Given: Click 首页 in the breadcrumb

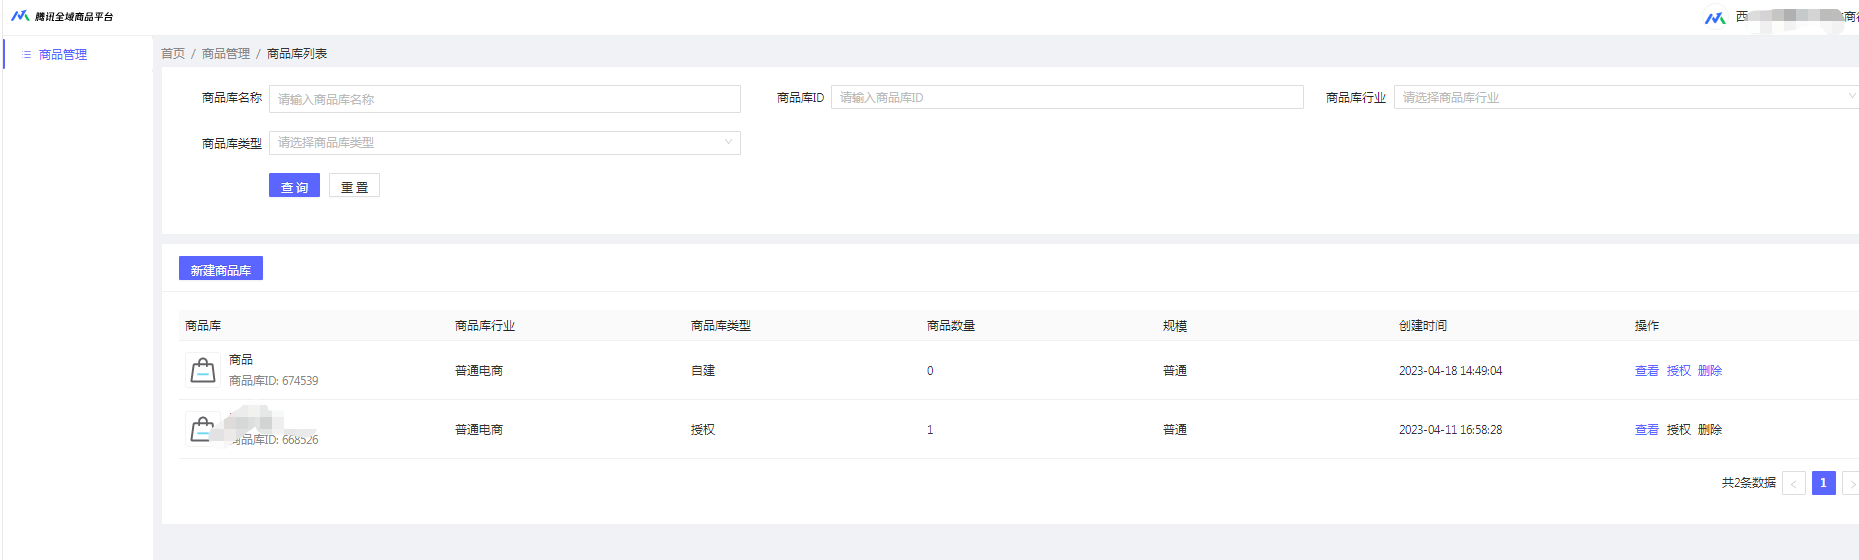Looking at the screenshot, I should (x=173, y=54).
